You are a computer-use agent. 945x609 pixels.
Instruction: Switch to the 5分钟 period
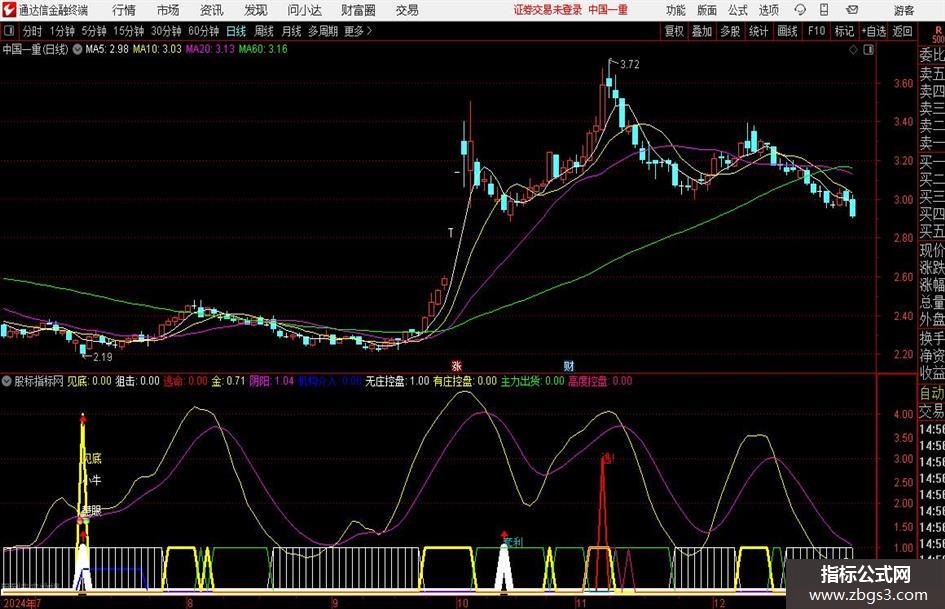(x=93, y=31)
